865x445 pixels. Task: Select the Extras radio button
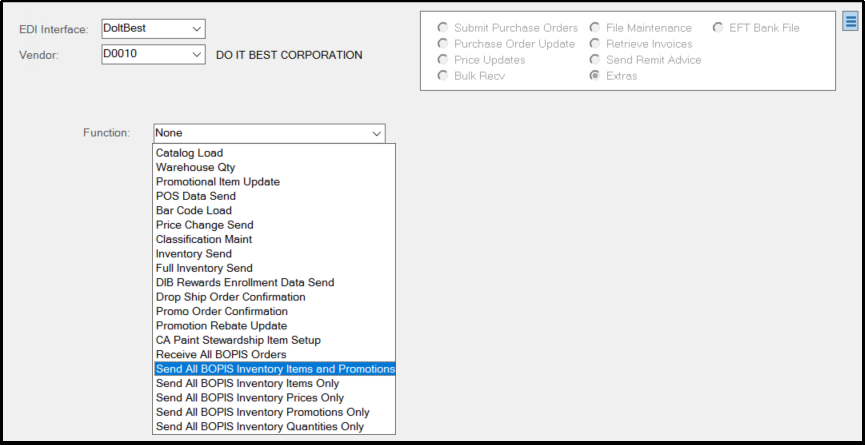(595, 76)
